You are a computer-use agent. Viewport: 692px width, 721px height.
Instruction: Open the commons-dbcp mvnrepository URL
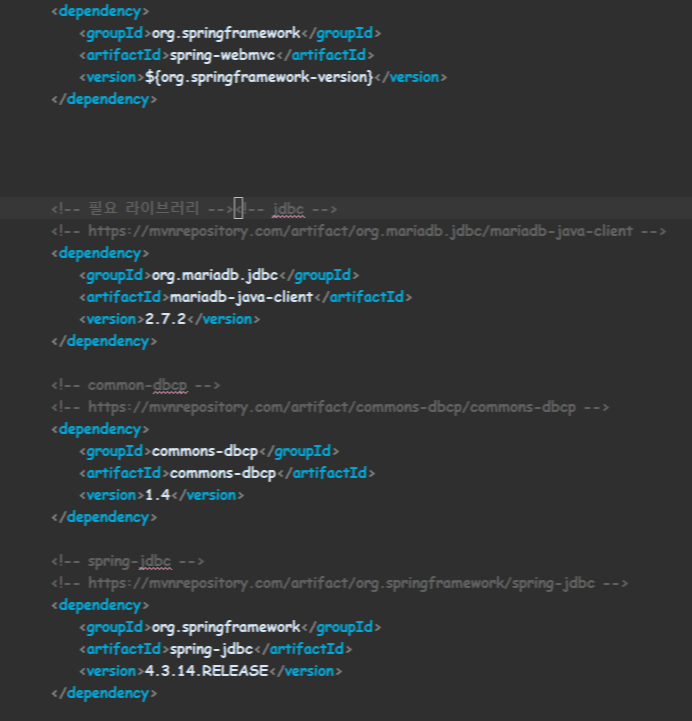(332, 407)
